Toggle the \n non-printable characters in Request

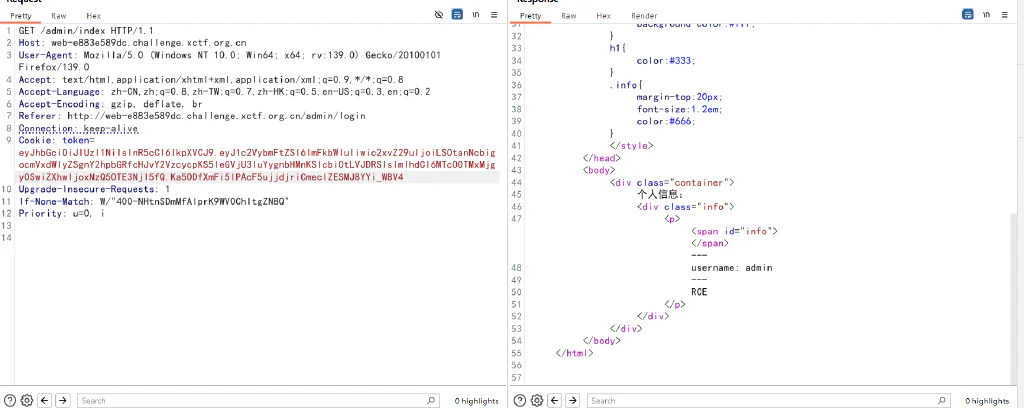tap(476, 14)
